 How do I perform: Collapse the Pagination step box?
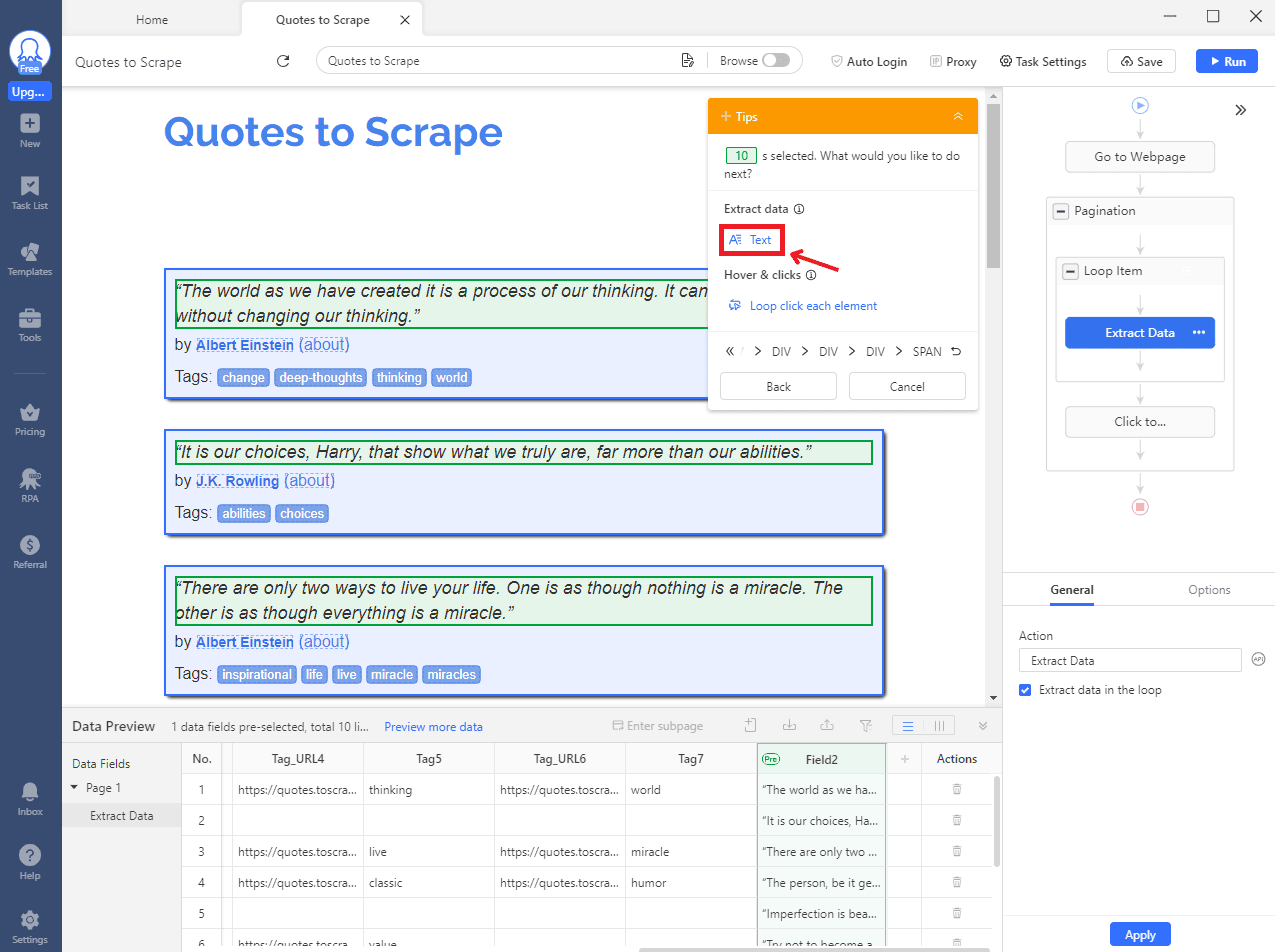click(1061, 211)
